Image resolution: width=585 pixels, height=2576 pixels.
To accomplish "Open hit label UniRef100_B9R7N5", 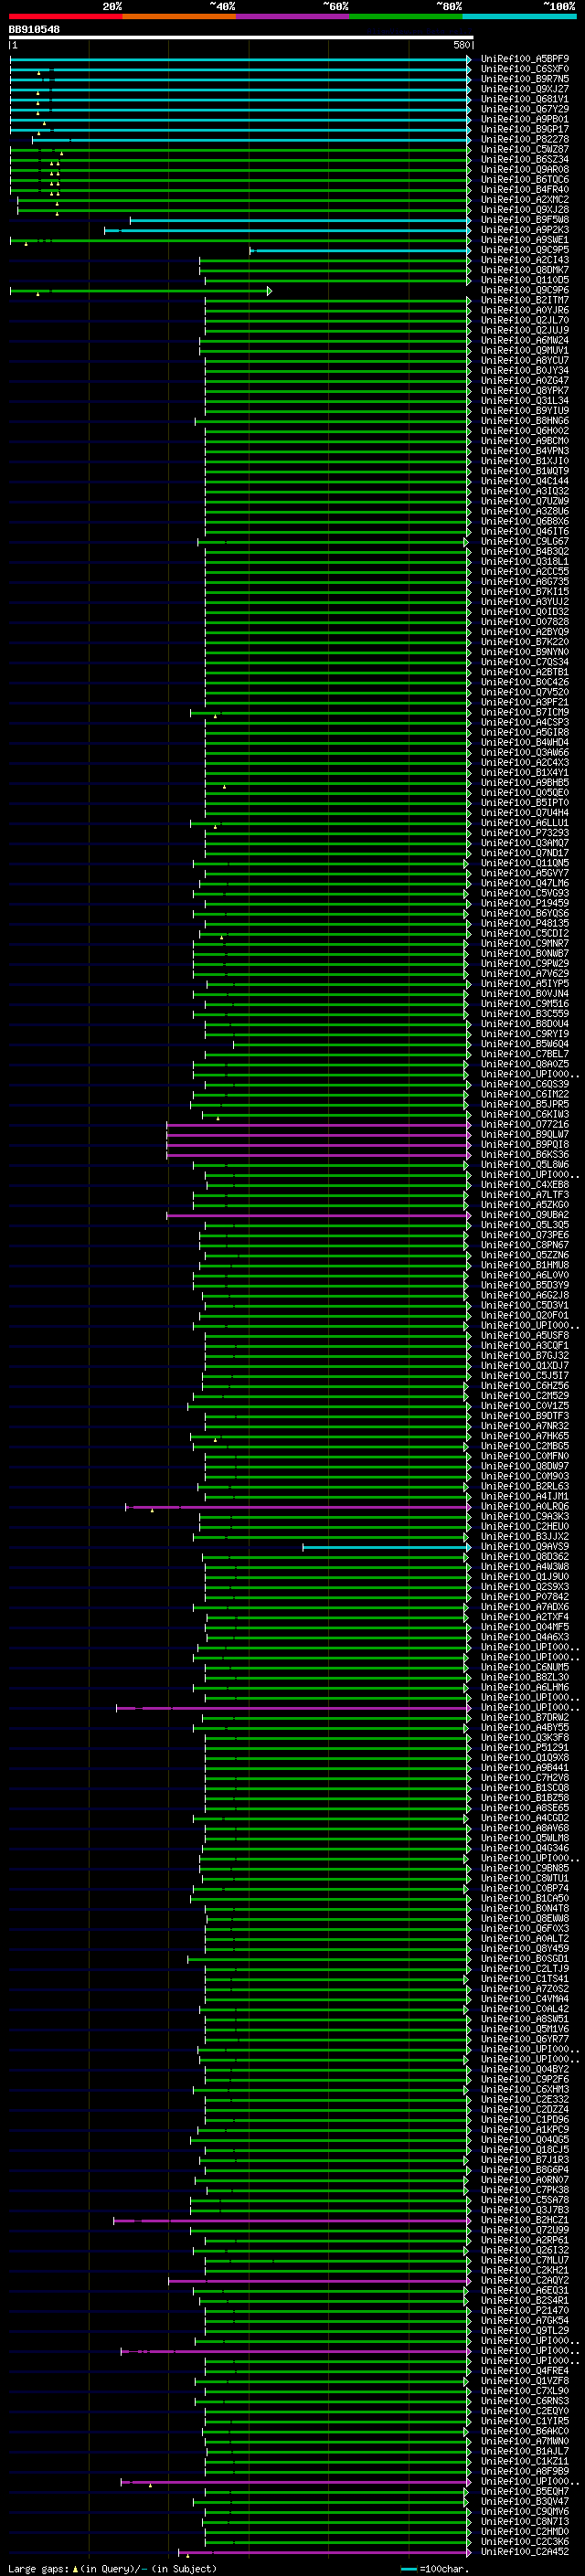I will [x=525, y=79].
